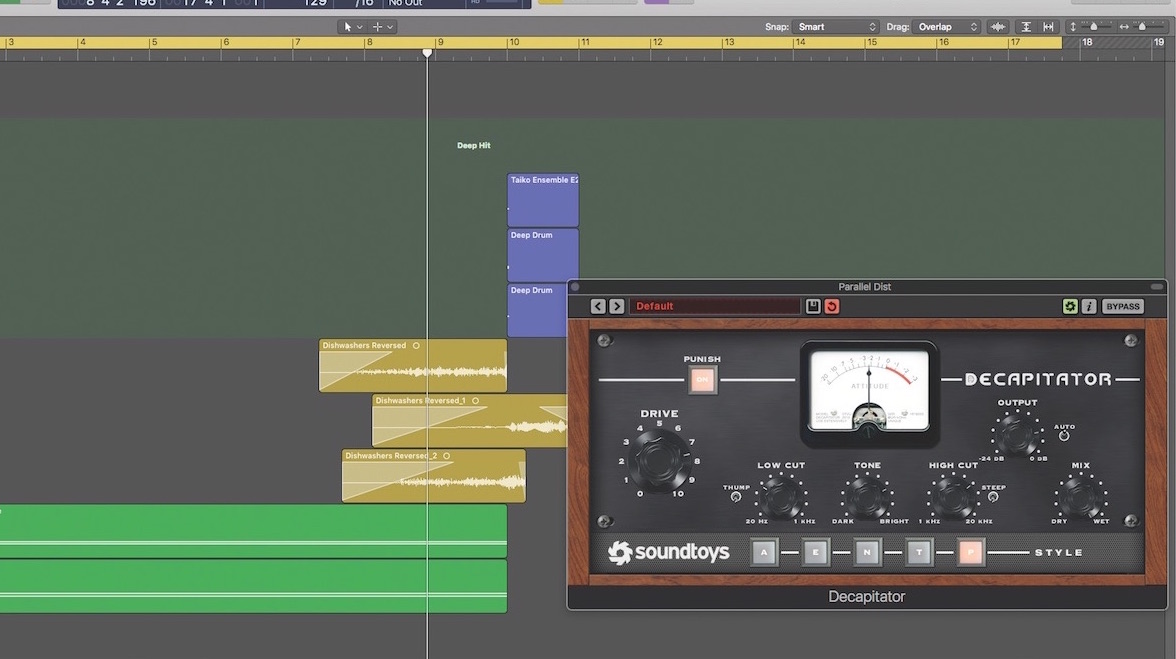Image resolution: width=1176 pixels, height=659 pixels.
Task: Open the pointer tool menu
Action: [x=352, y=27]
